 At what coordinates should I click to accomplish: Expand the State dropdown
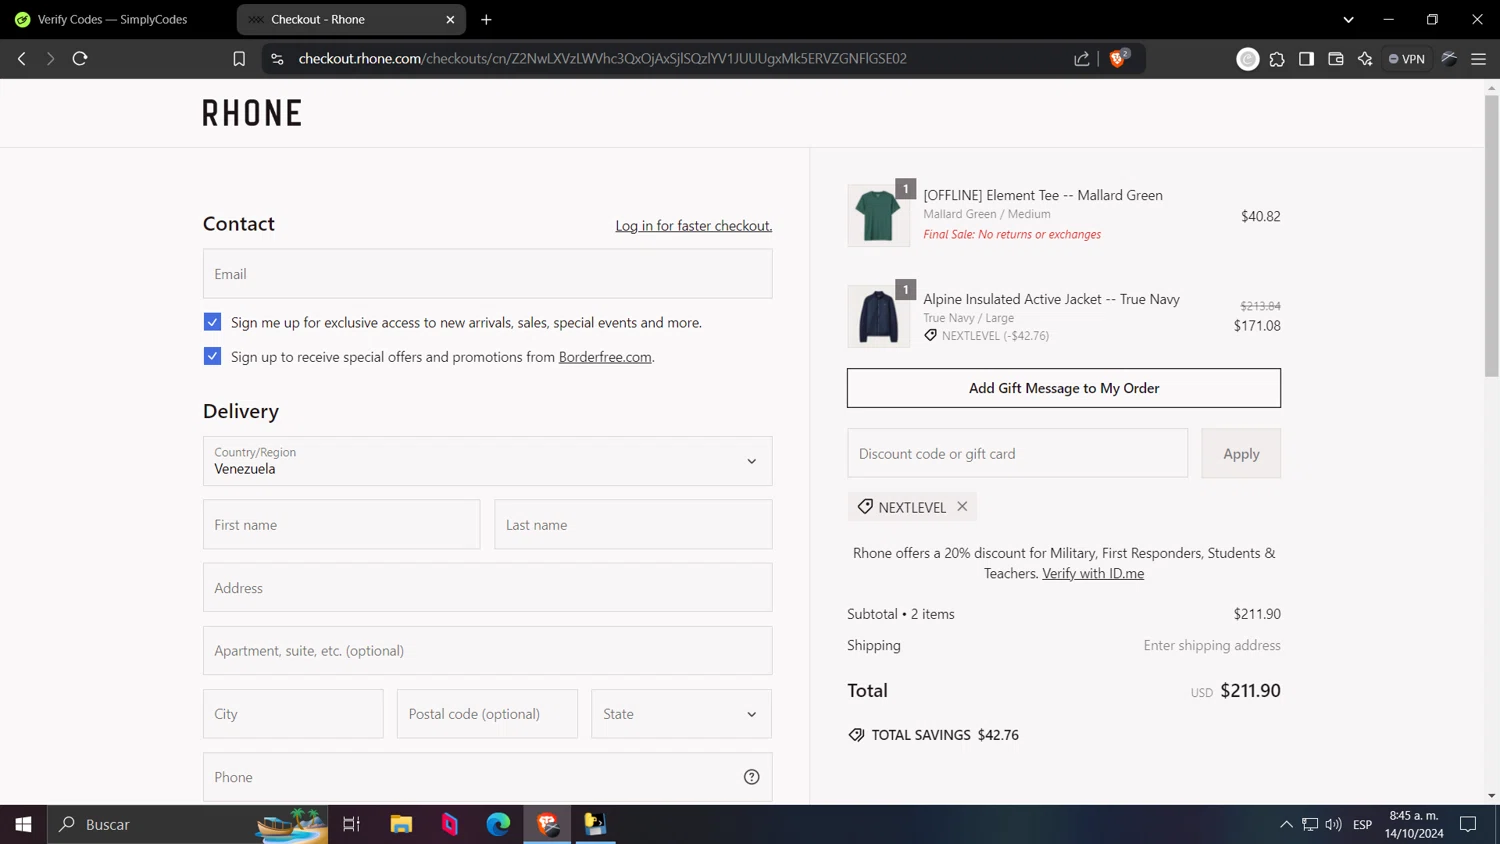pos(681,714)
